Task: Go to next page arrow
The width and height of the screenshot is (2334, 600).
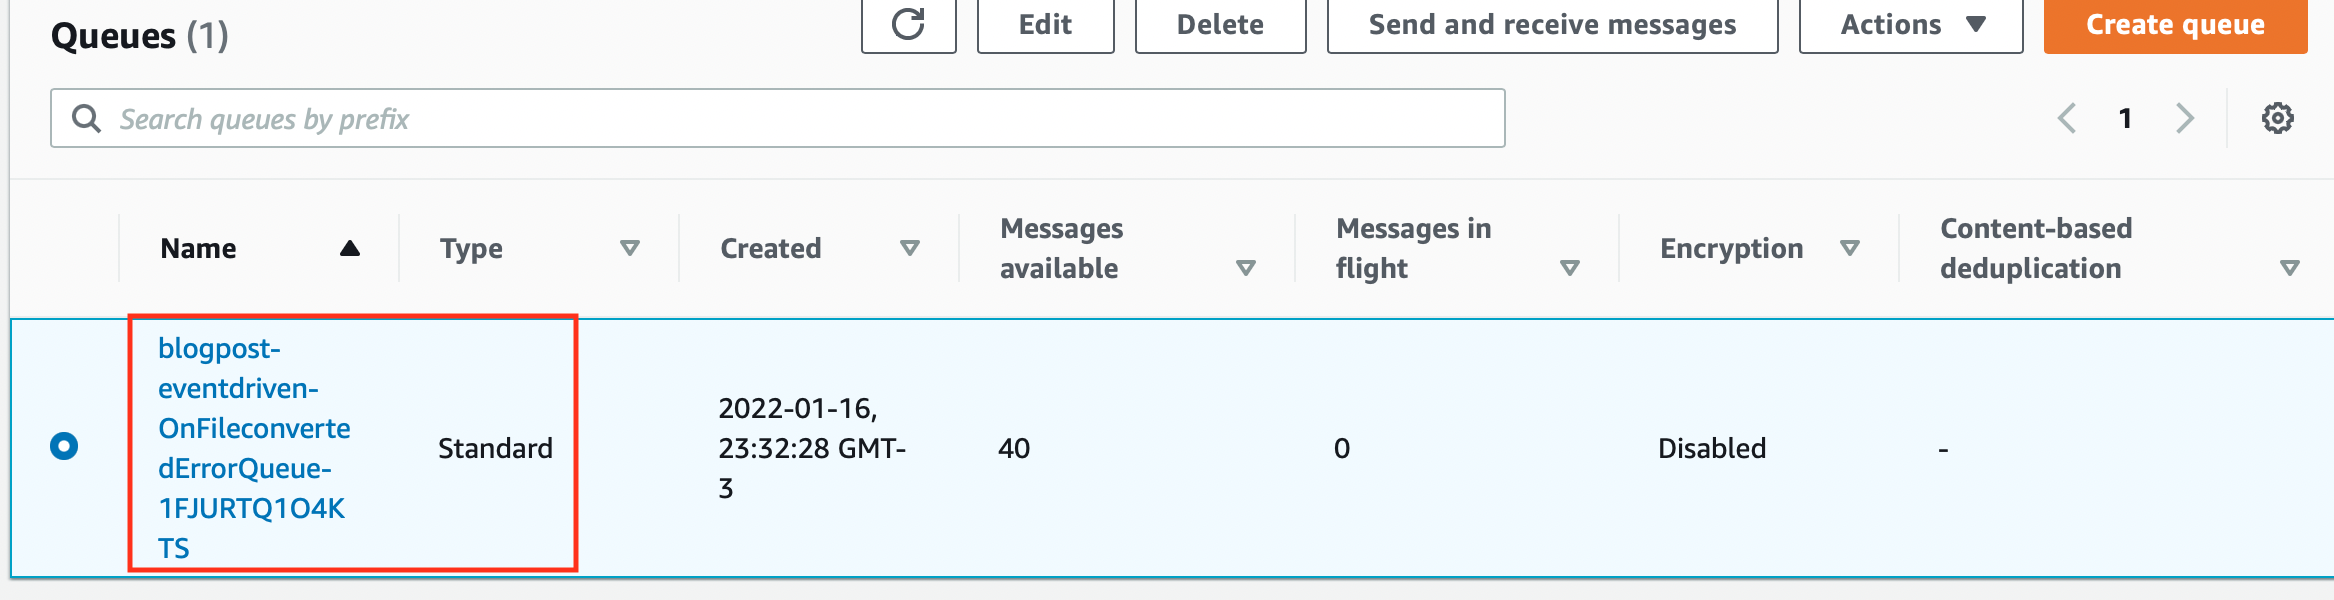Action: click(2185, 118)
